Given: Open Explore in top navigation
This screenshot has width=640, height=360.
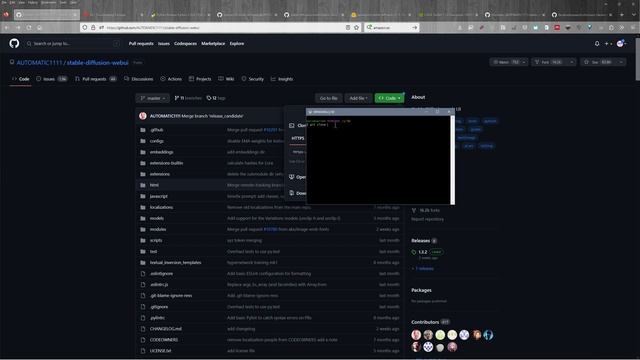Looking at the screenshot, I should (x=237, y=43).
